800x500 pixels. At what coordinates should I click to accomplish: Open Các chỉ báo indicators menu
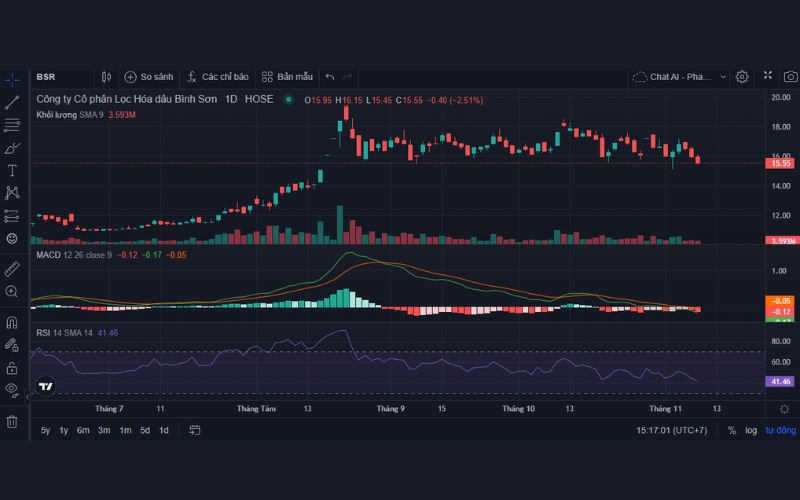coord(217,76)
